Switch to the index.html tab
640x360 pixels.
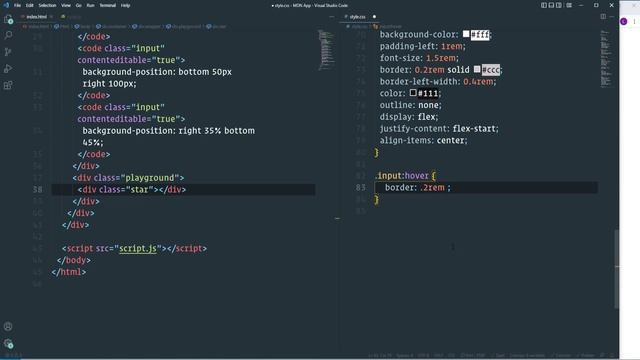[36, 17]
